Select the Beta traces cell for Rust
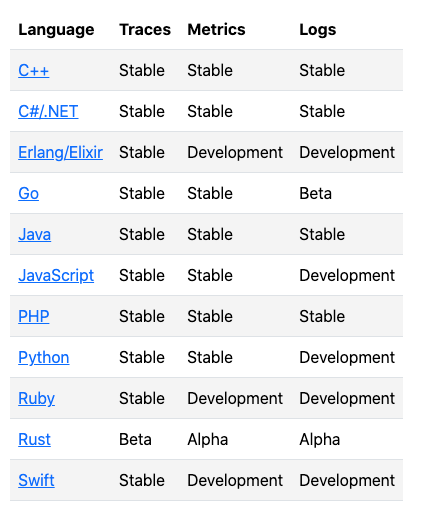Image resolution: width=423 pixels, height=508 pixels. pyautogui.click(x=135, y=439)
